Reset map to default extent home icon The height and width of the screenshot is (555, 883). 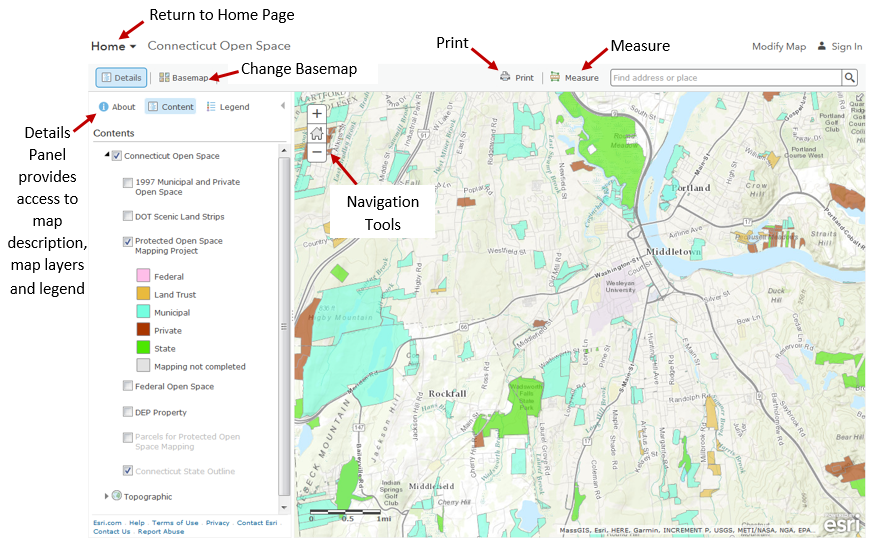pos(317,133)
